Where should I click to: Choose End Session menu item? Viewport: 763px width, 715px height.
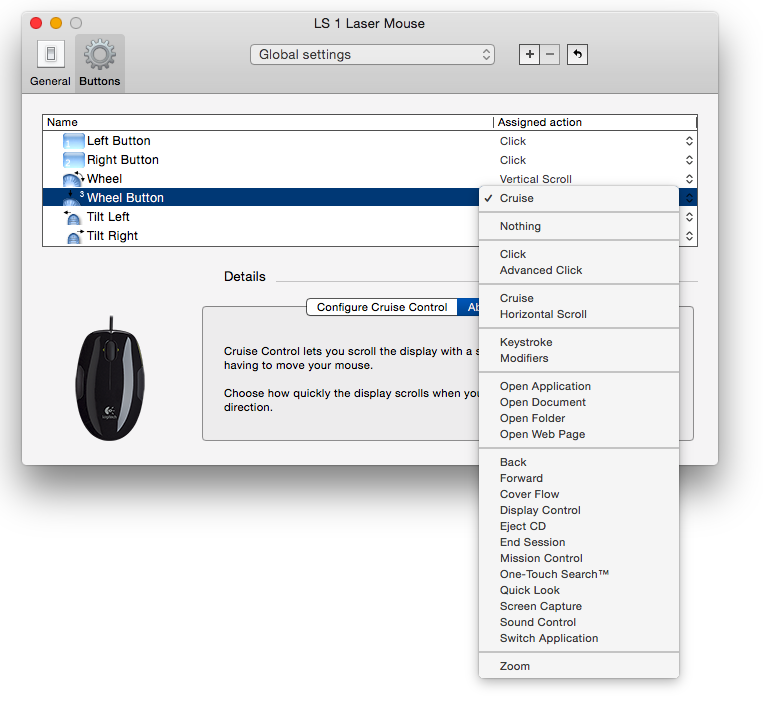[x=579, y=542]
